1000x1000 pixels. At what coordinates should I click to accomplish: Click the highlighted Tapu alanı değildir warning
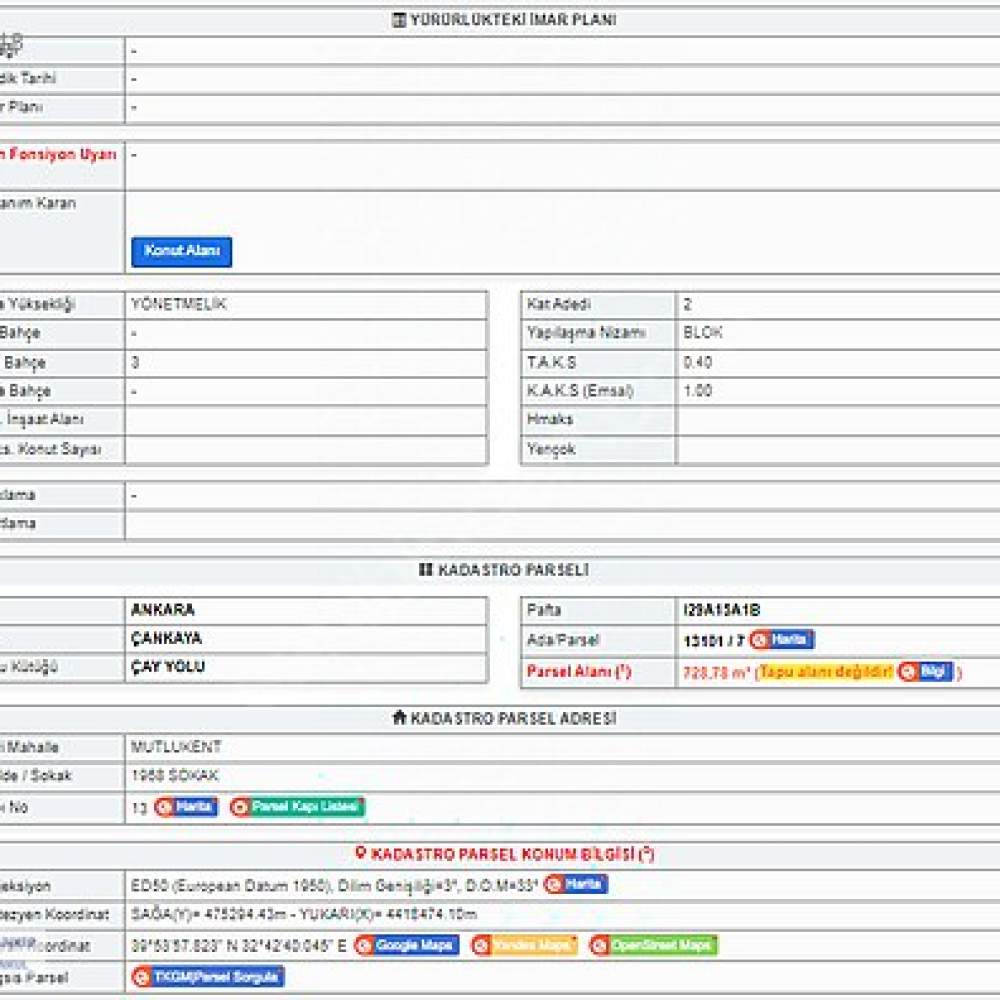[826, 672]
